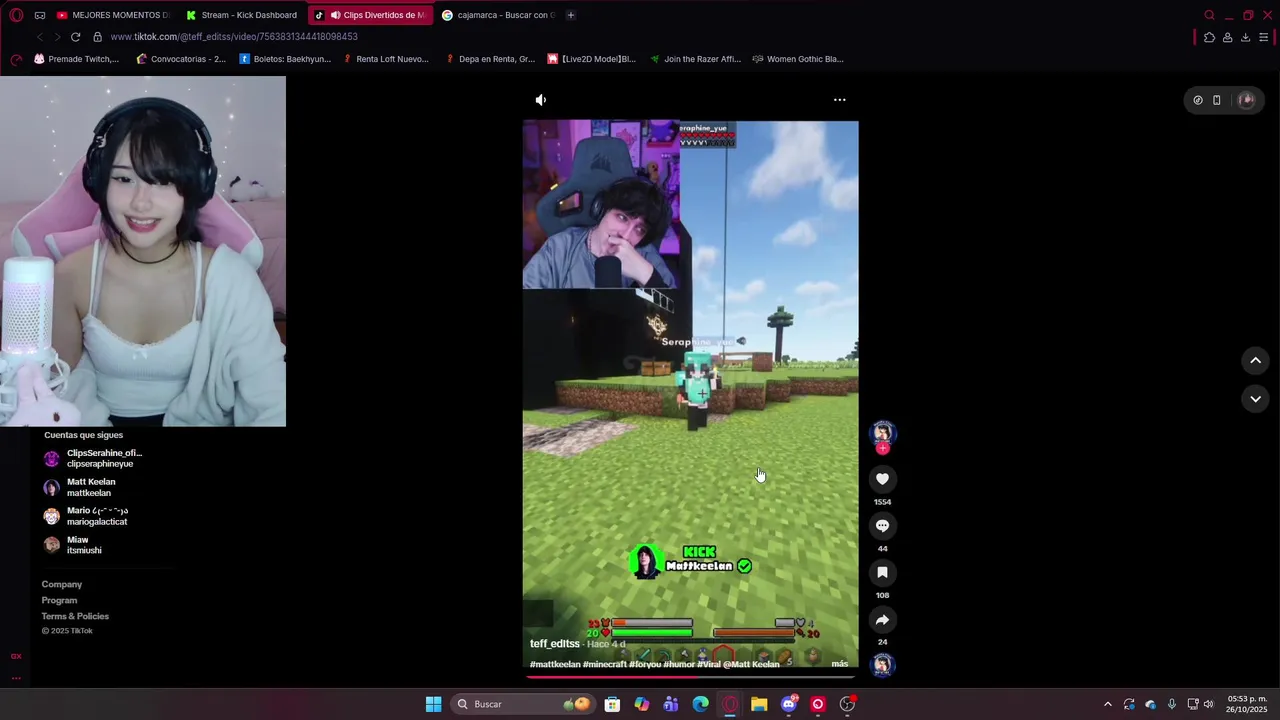Expand the caption with 'más'
Viewport: 1280px width, 720px height.
pyautogui.click(x=839, y=664)
